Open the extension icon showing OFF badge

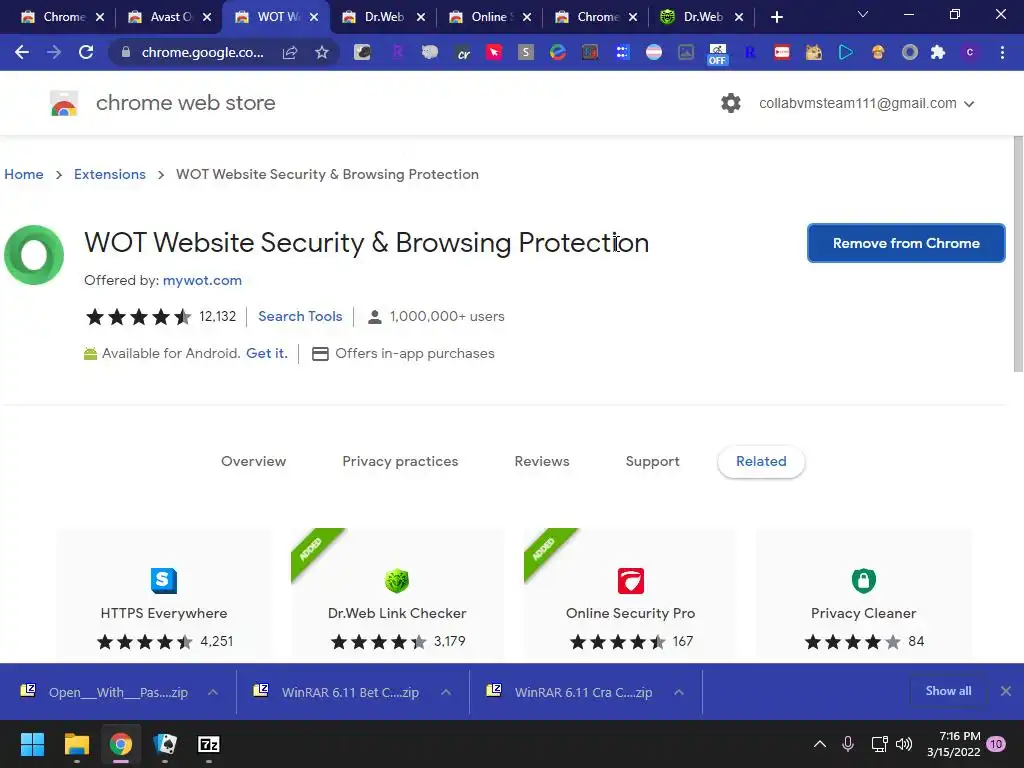[718, 54]
